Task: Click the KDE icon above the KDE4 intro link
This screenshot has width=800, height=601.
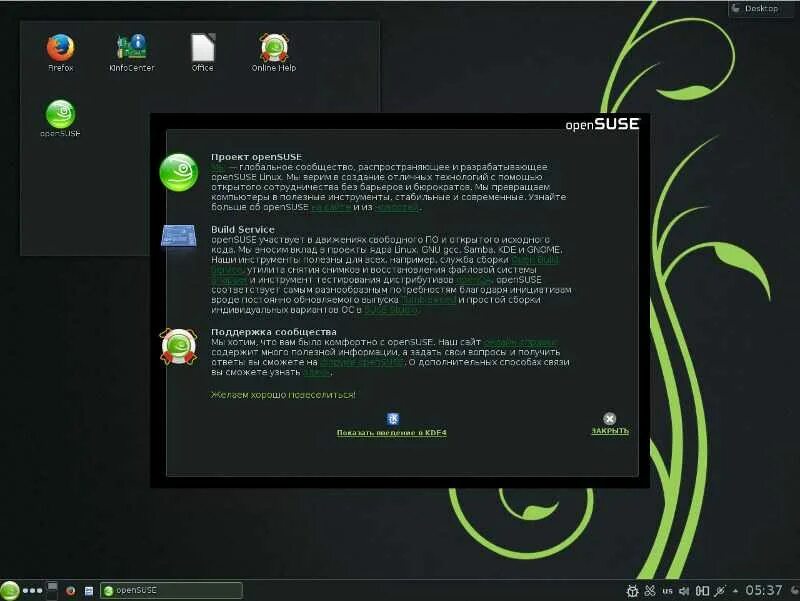Action: [x=392, y=419]
